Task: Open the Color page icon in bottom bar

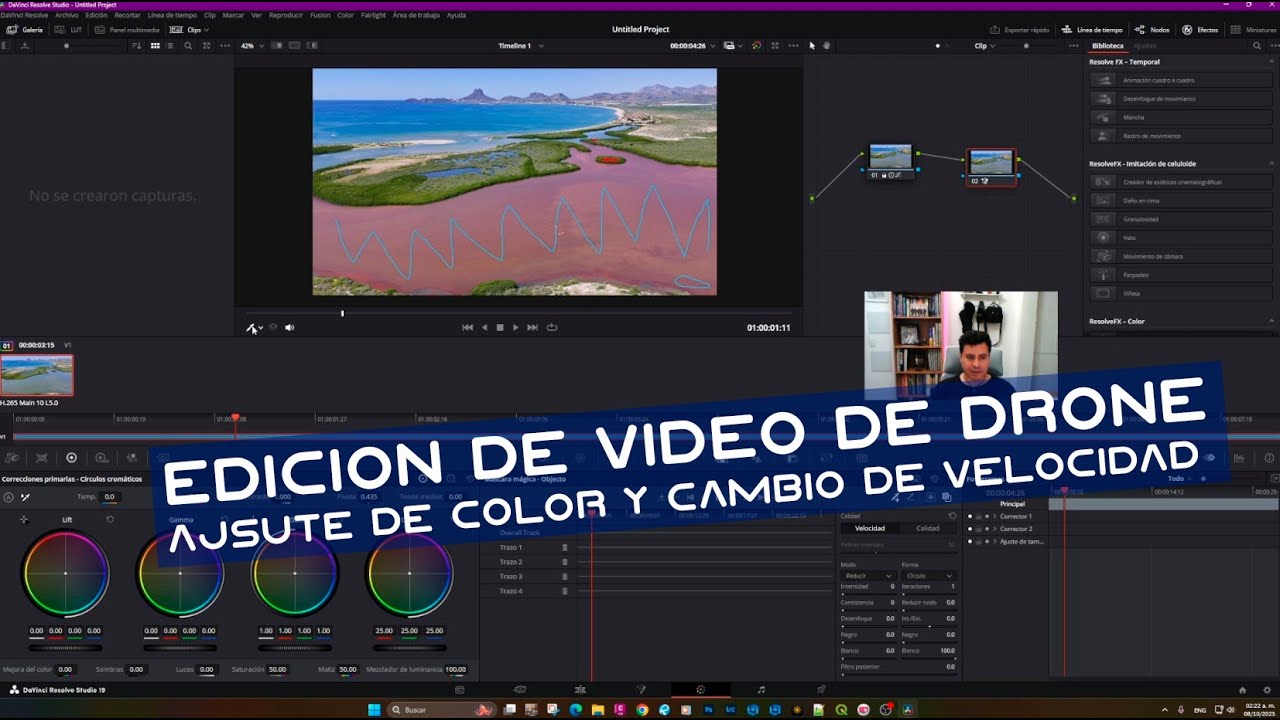Action: coord(700,690)
